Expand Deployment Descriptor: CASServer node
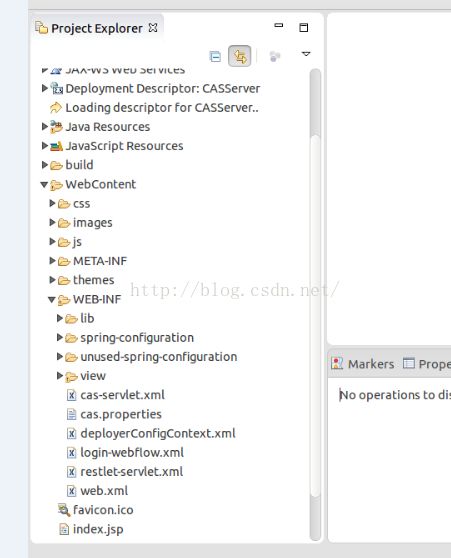This screenshot has height=558, width=451. click(44, 88)
